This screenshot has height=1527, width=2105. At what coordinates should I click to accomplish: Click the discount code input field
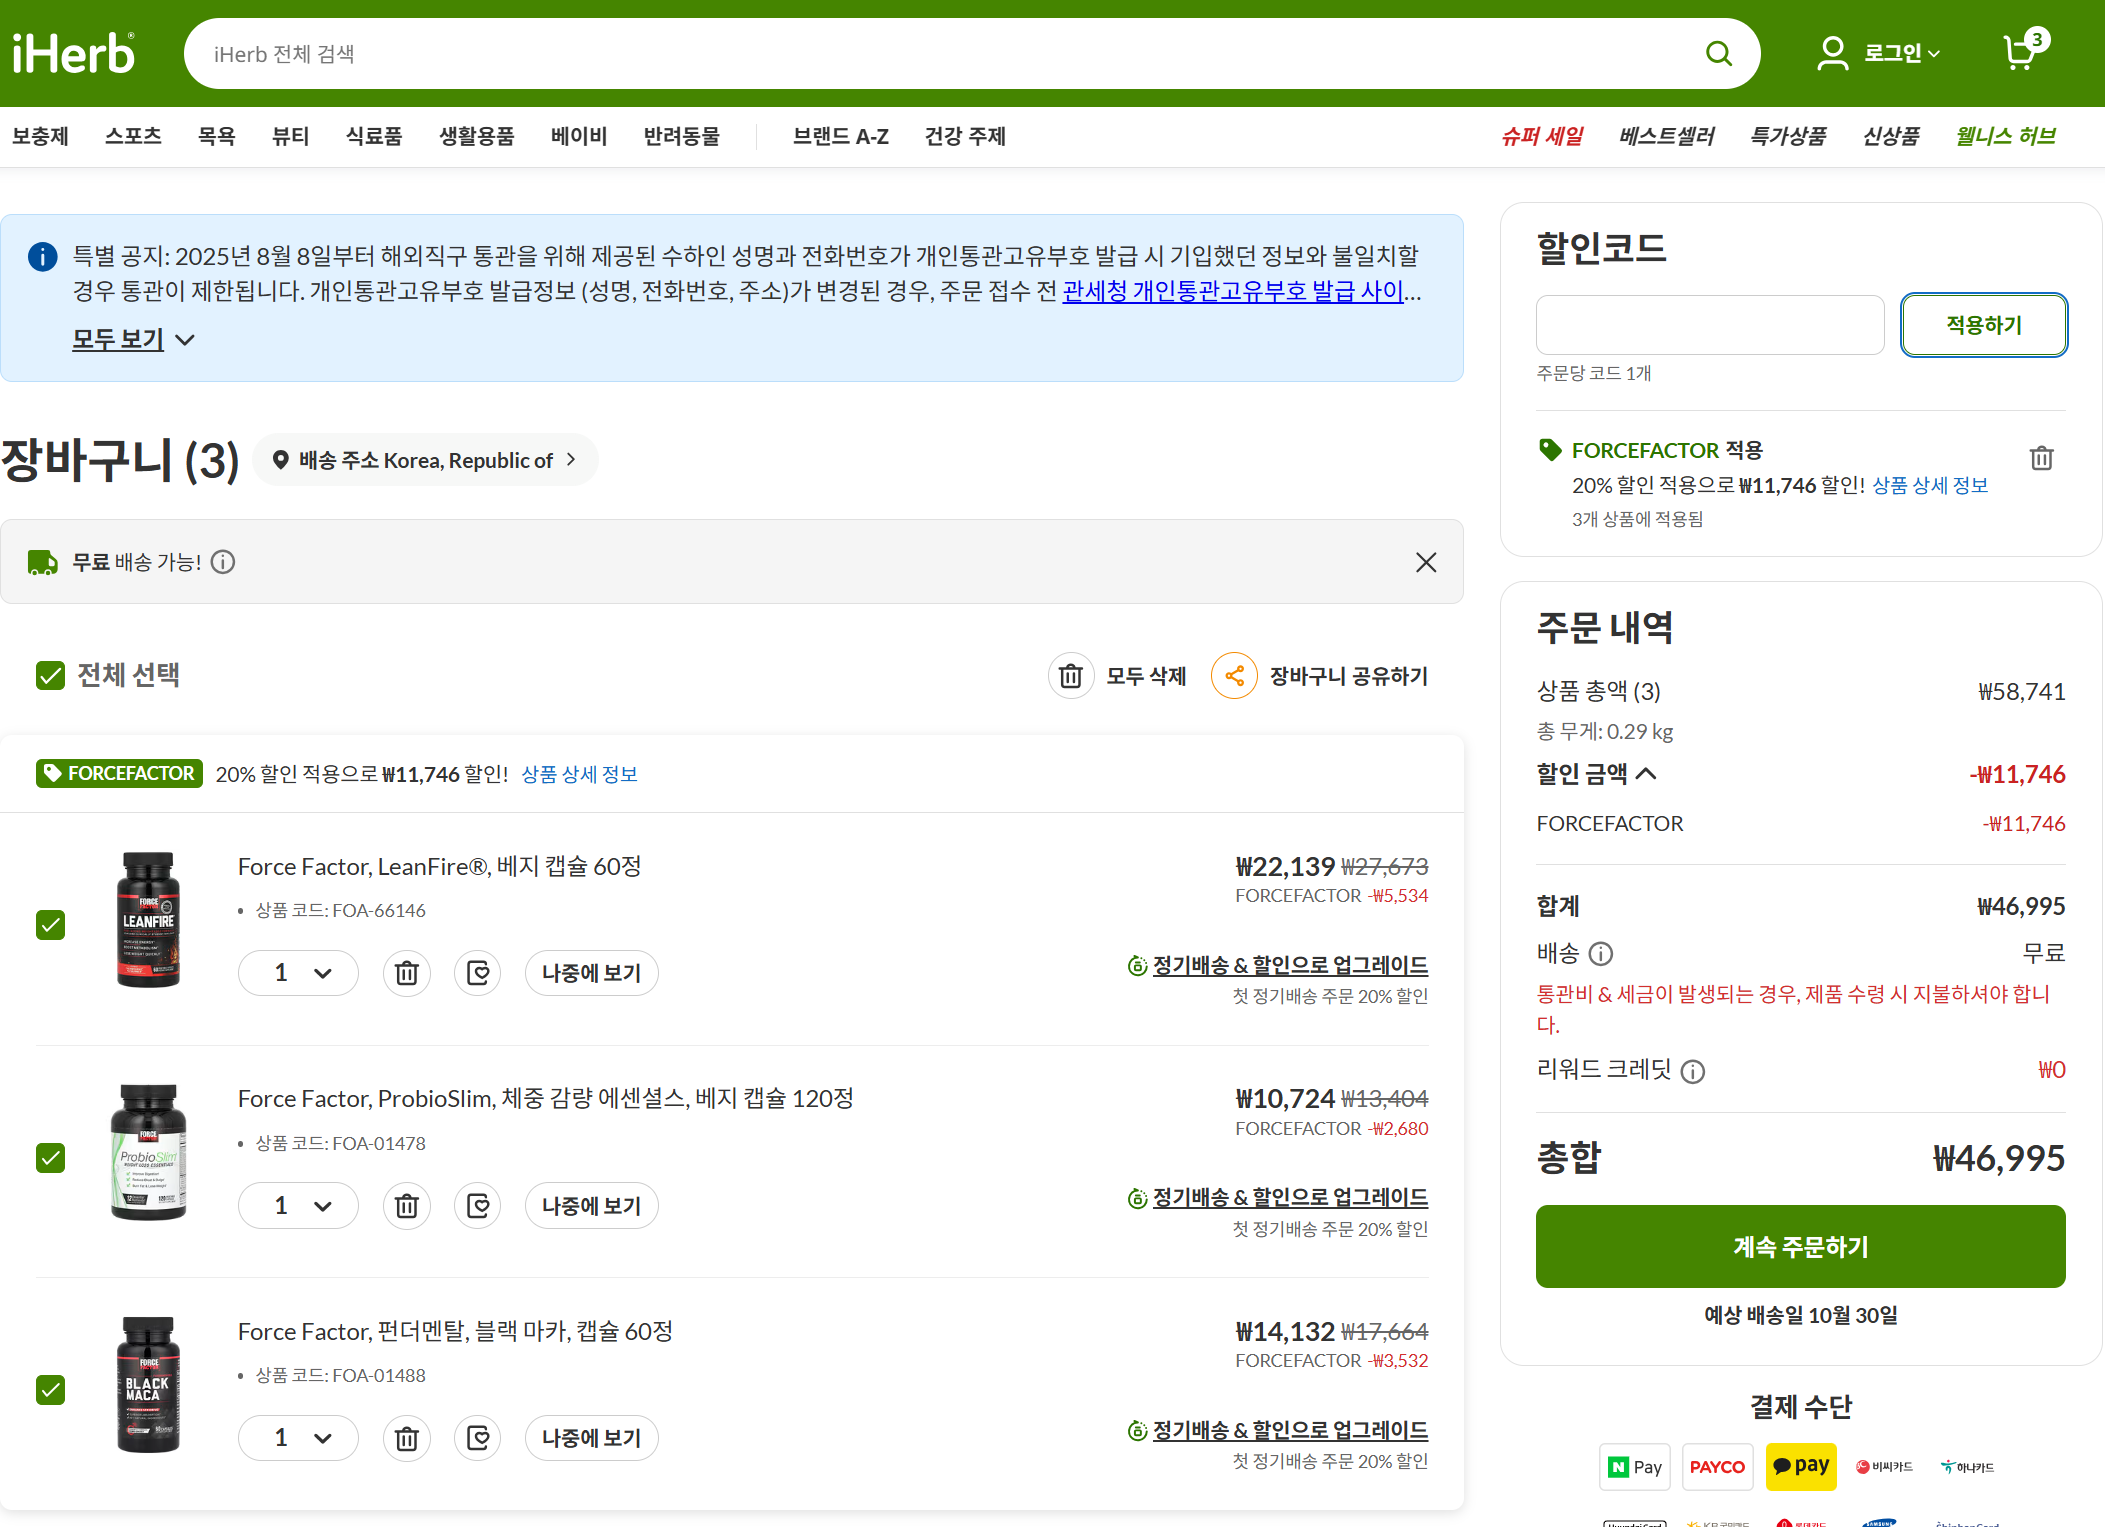click(1709, 325)
